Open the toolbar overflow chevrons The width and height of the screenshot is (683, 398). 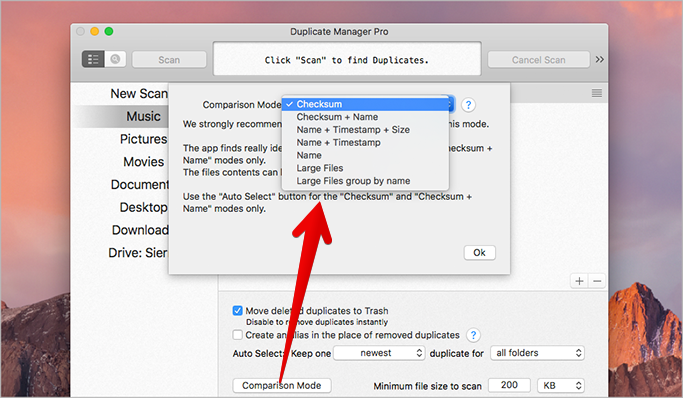pyautogui.click(x=600, y=59)
